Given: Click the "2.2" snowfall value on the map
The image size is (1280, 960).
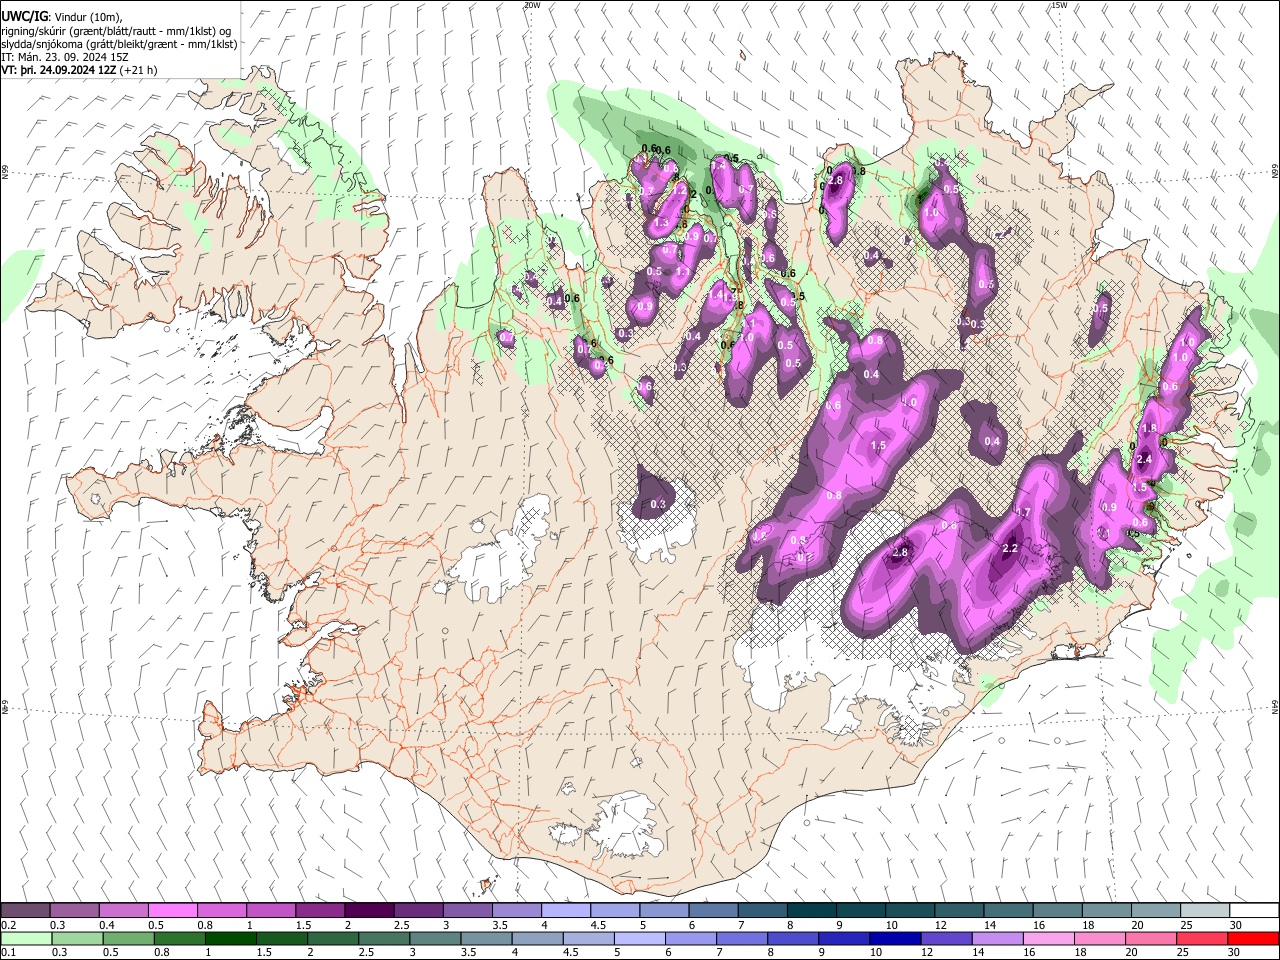Looking at the screenshot, I should click(x=1010, y=548).
